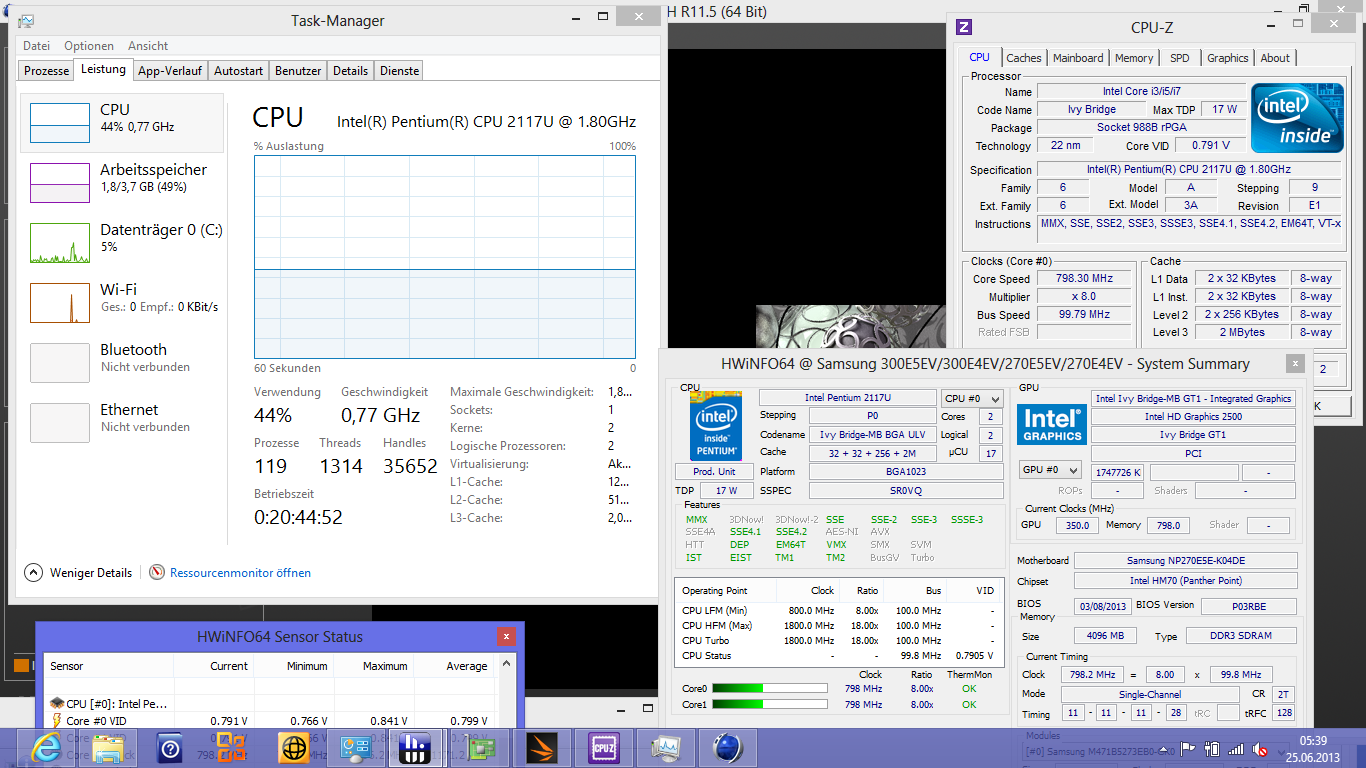The image size is (1366, 768).
Task: Click Average column header in Sensor Status
Action: (x=454, y=666)
